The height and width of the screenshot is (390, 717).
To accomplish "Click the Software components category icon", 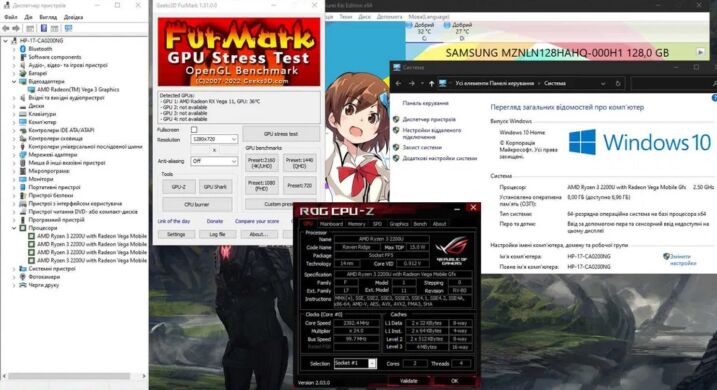I will click(x=22, y=57).
